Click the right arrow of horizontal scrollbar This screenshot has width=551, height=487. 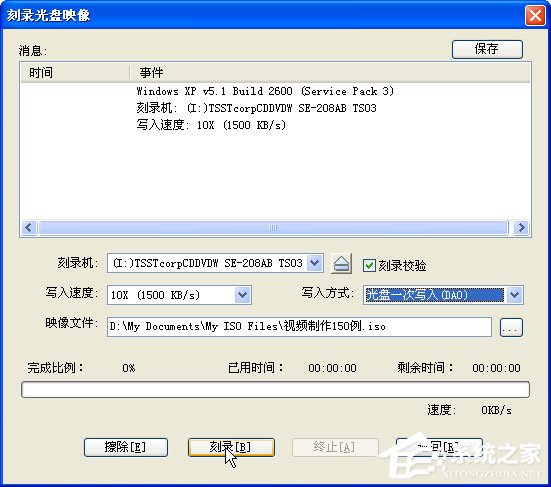(x=521, y=227)
